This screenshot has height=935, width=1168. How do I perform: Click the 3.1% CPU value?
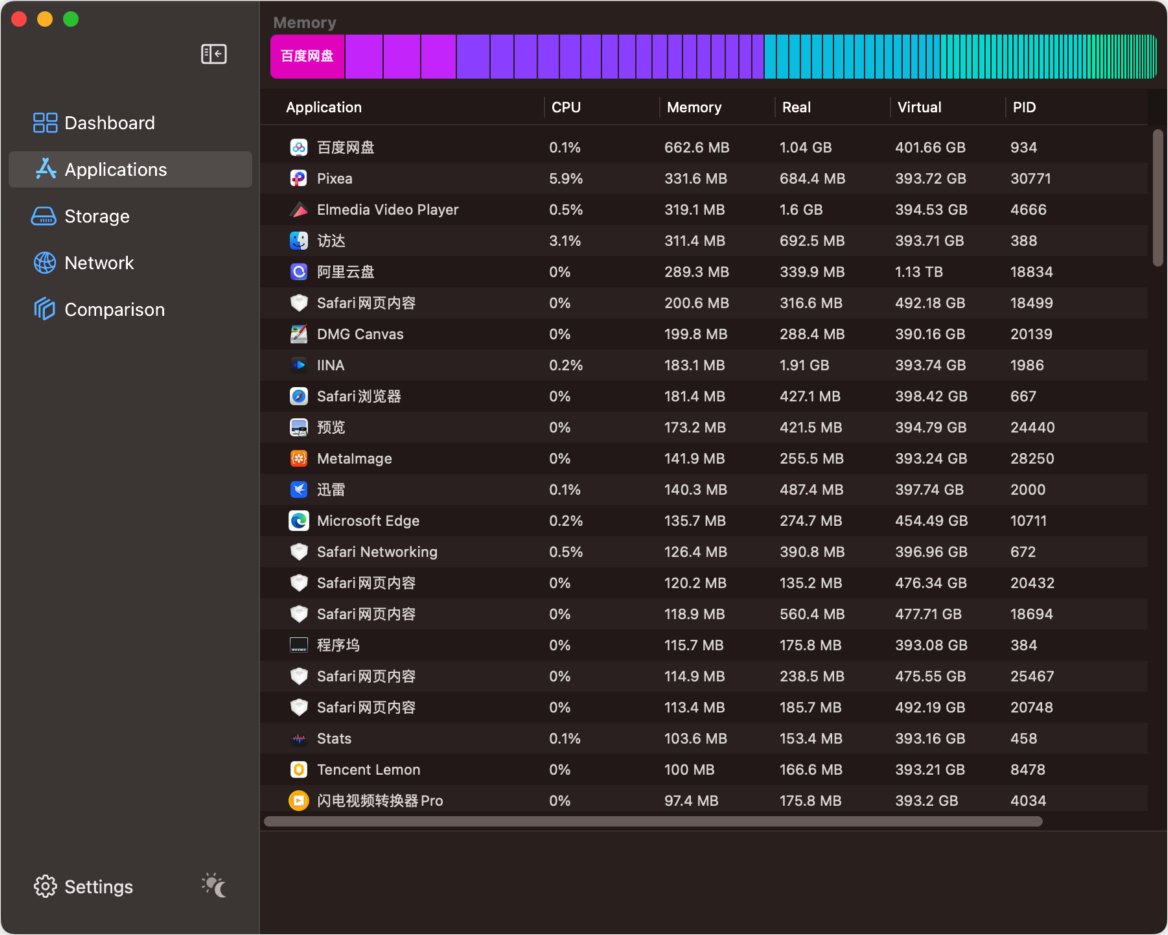tap(565, 241)
